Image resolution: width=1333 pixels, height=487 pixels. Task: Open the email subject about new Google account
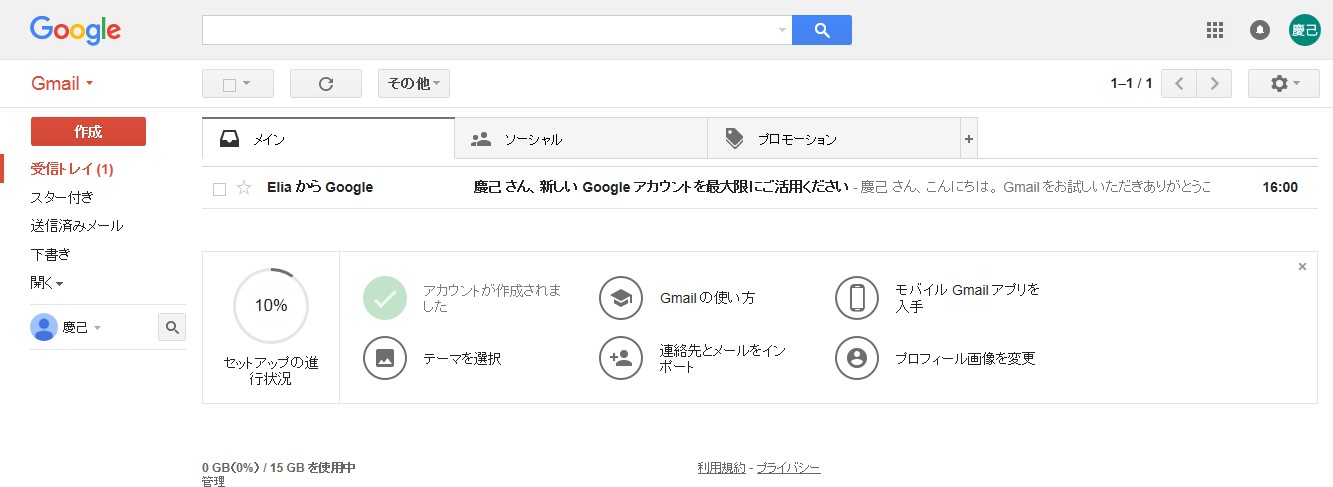(x=661, y=188)
